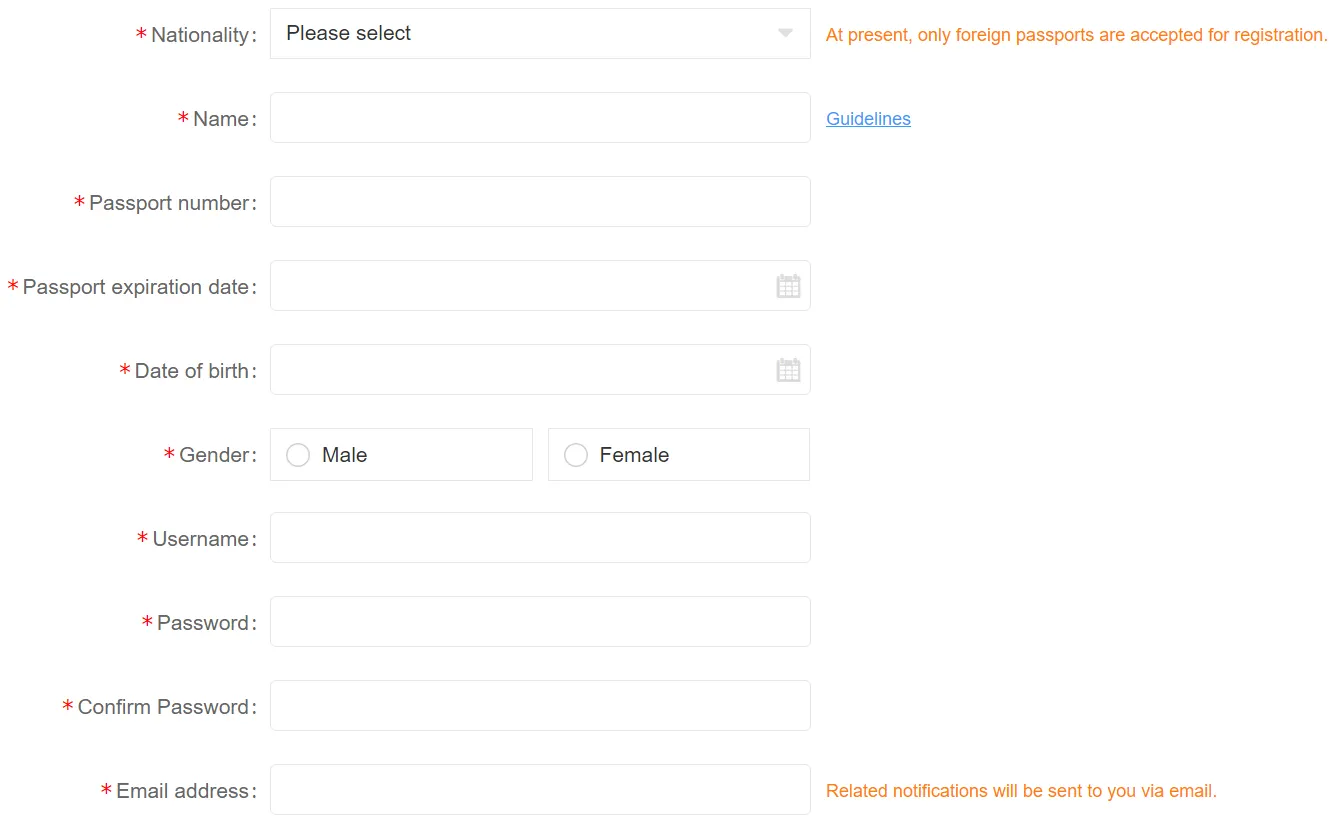Focus the Confirm Password field
This screenshot has height=832, width=1339.
(540, 706)
